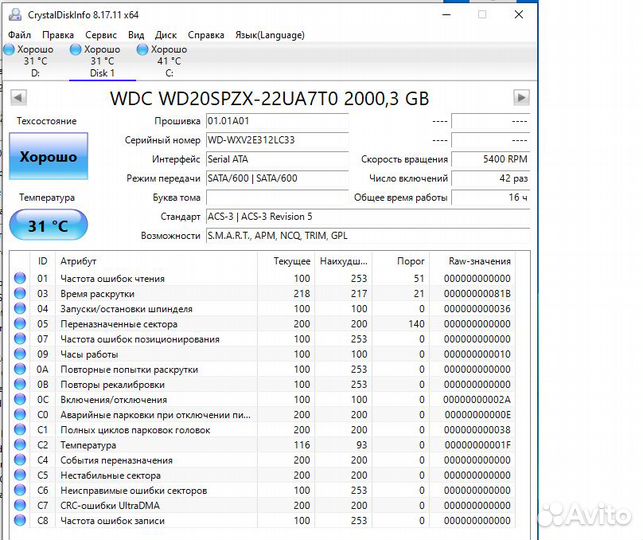Click the Интерфейс field Serial ATA

[277, 159]
